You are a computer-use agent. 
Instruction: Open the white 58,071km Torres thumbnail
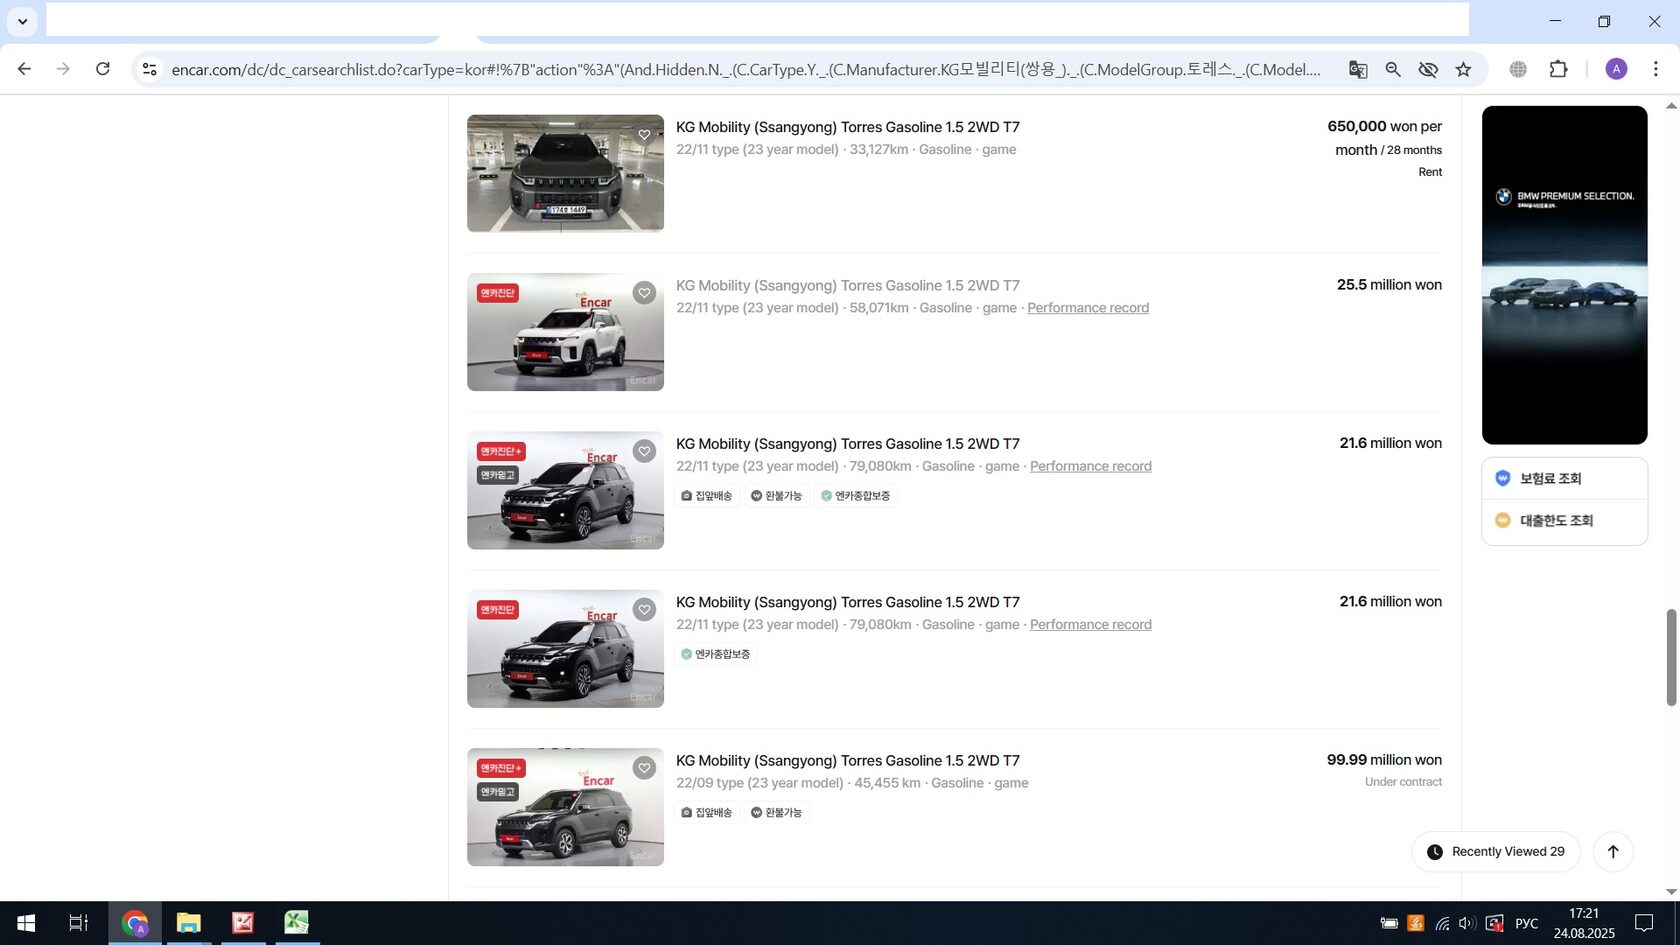[565, 332]
